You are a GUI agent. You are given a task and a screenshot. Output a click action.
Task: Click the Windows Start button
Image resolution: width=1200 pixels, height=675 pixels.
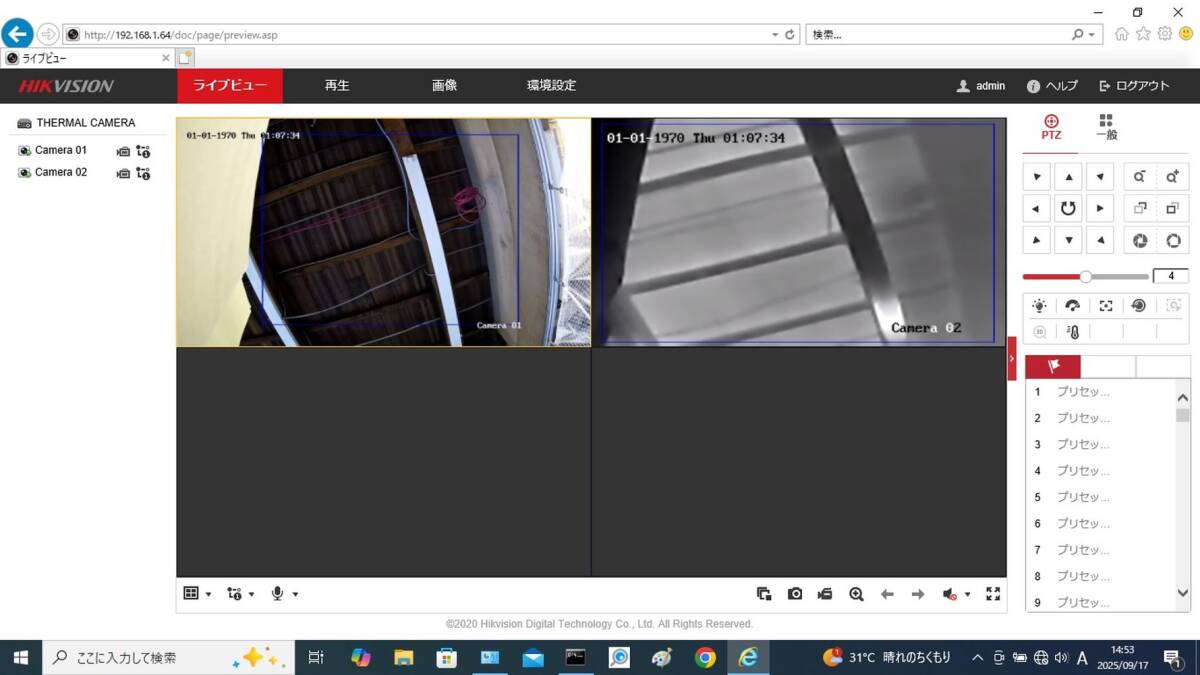point(20,657)
